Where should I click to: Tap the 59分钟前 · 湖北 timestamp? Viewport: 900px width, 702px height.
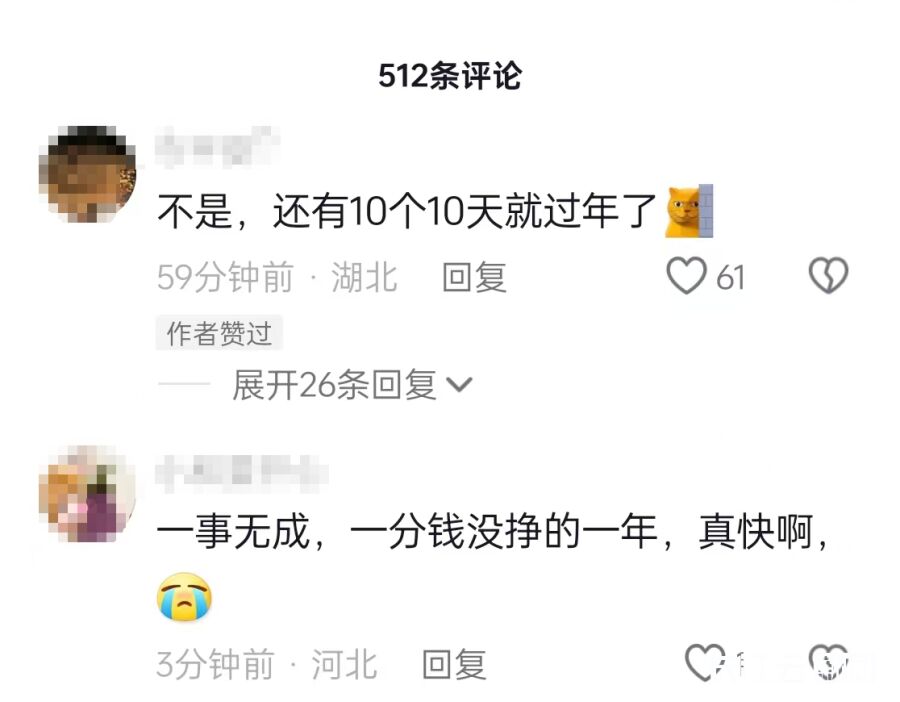(277, 277)
